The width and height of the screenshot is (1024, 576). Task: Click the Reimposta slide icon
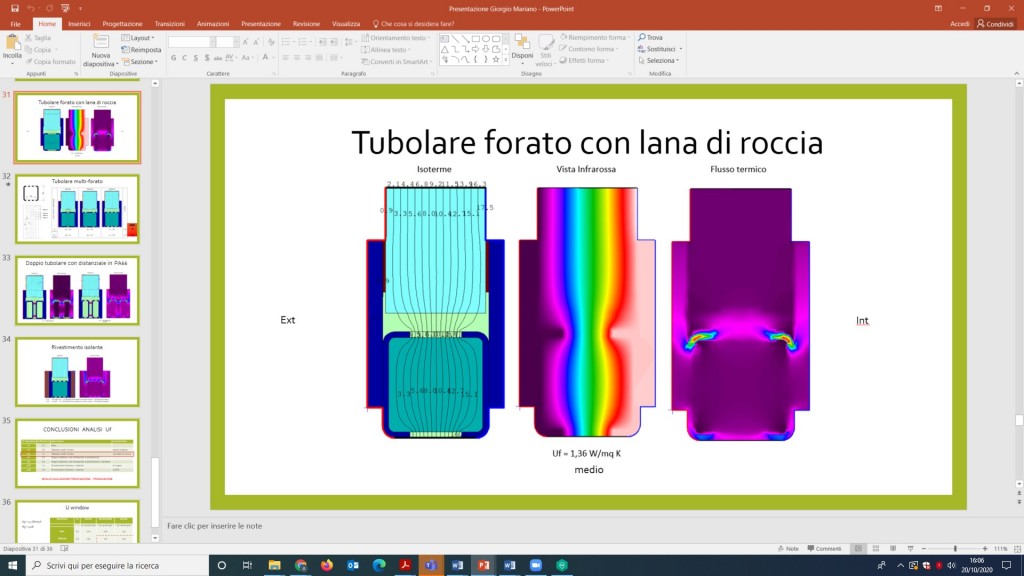click(x=124, y=50)
